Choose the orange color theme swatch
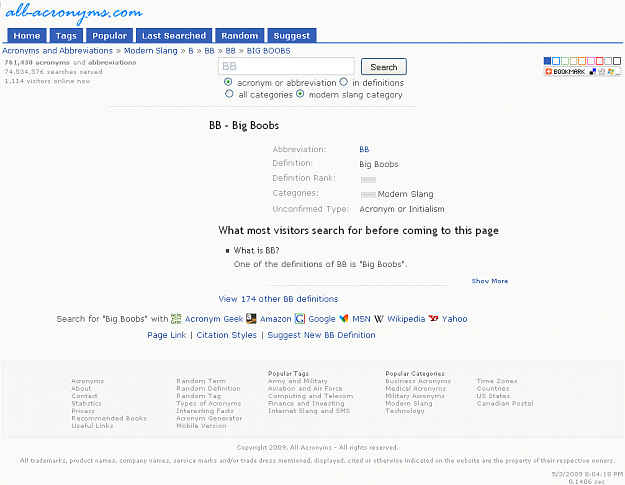625x485 pixels. coord(582,61)
